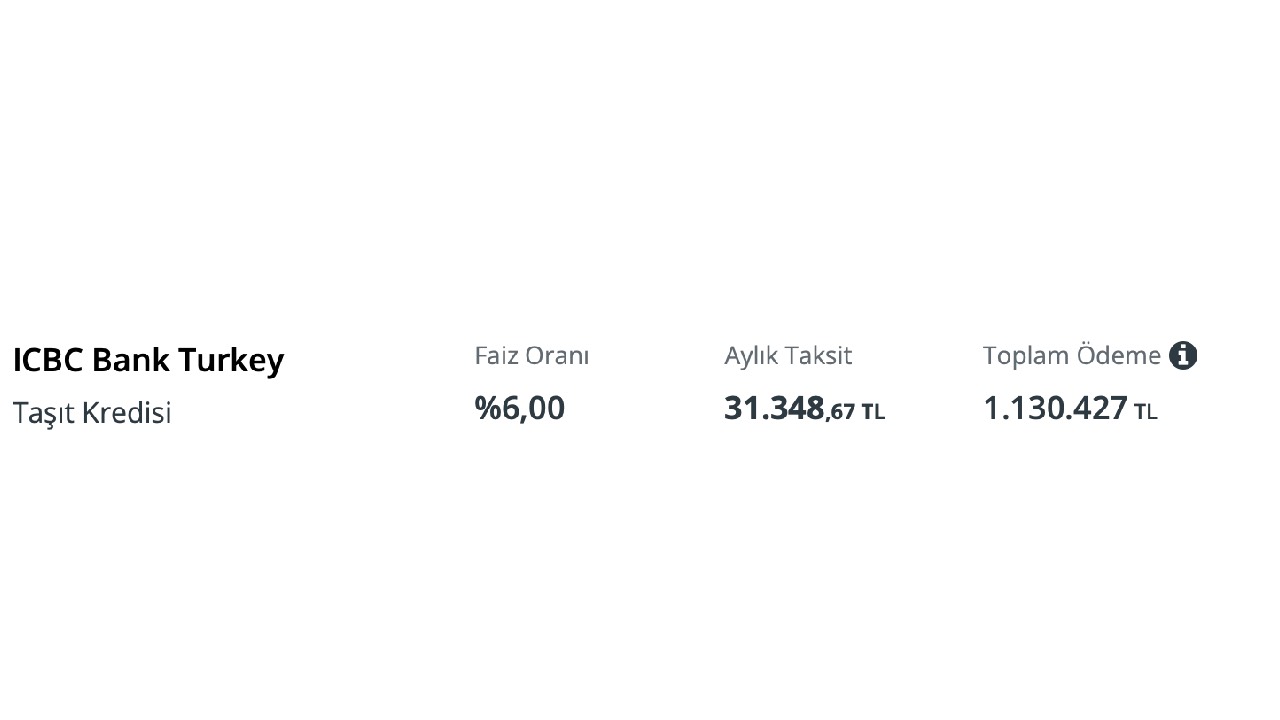The height and width of the screenshot is (720, 1280).
Task: Select the 1.130.427 total payment figure
Action: coord(1055,408)
